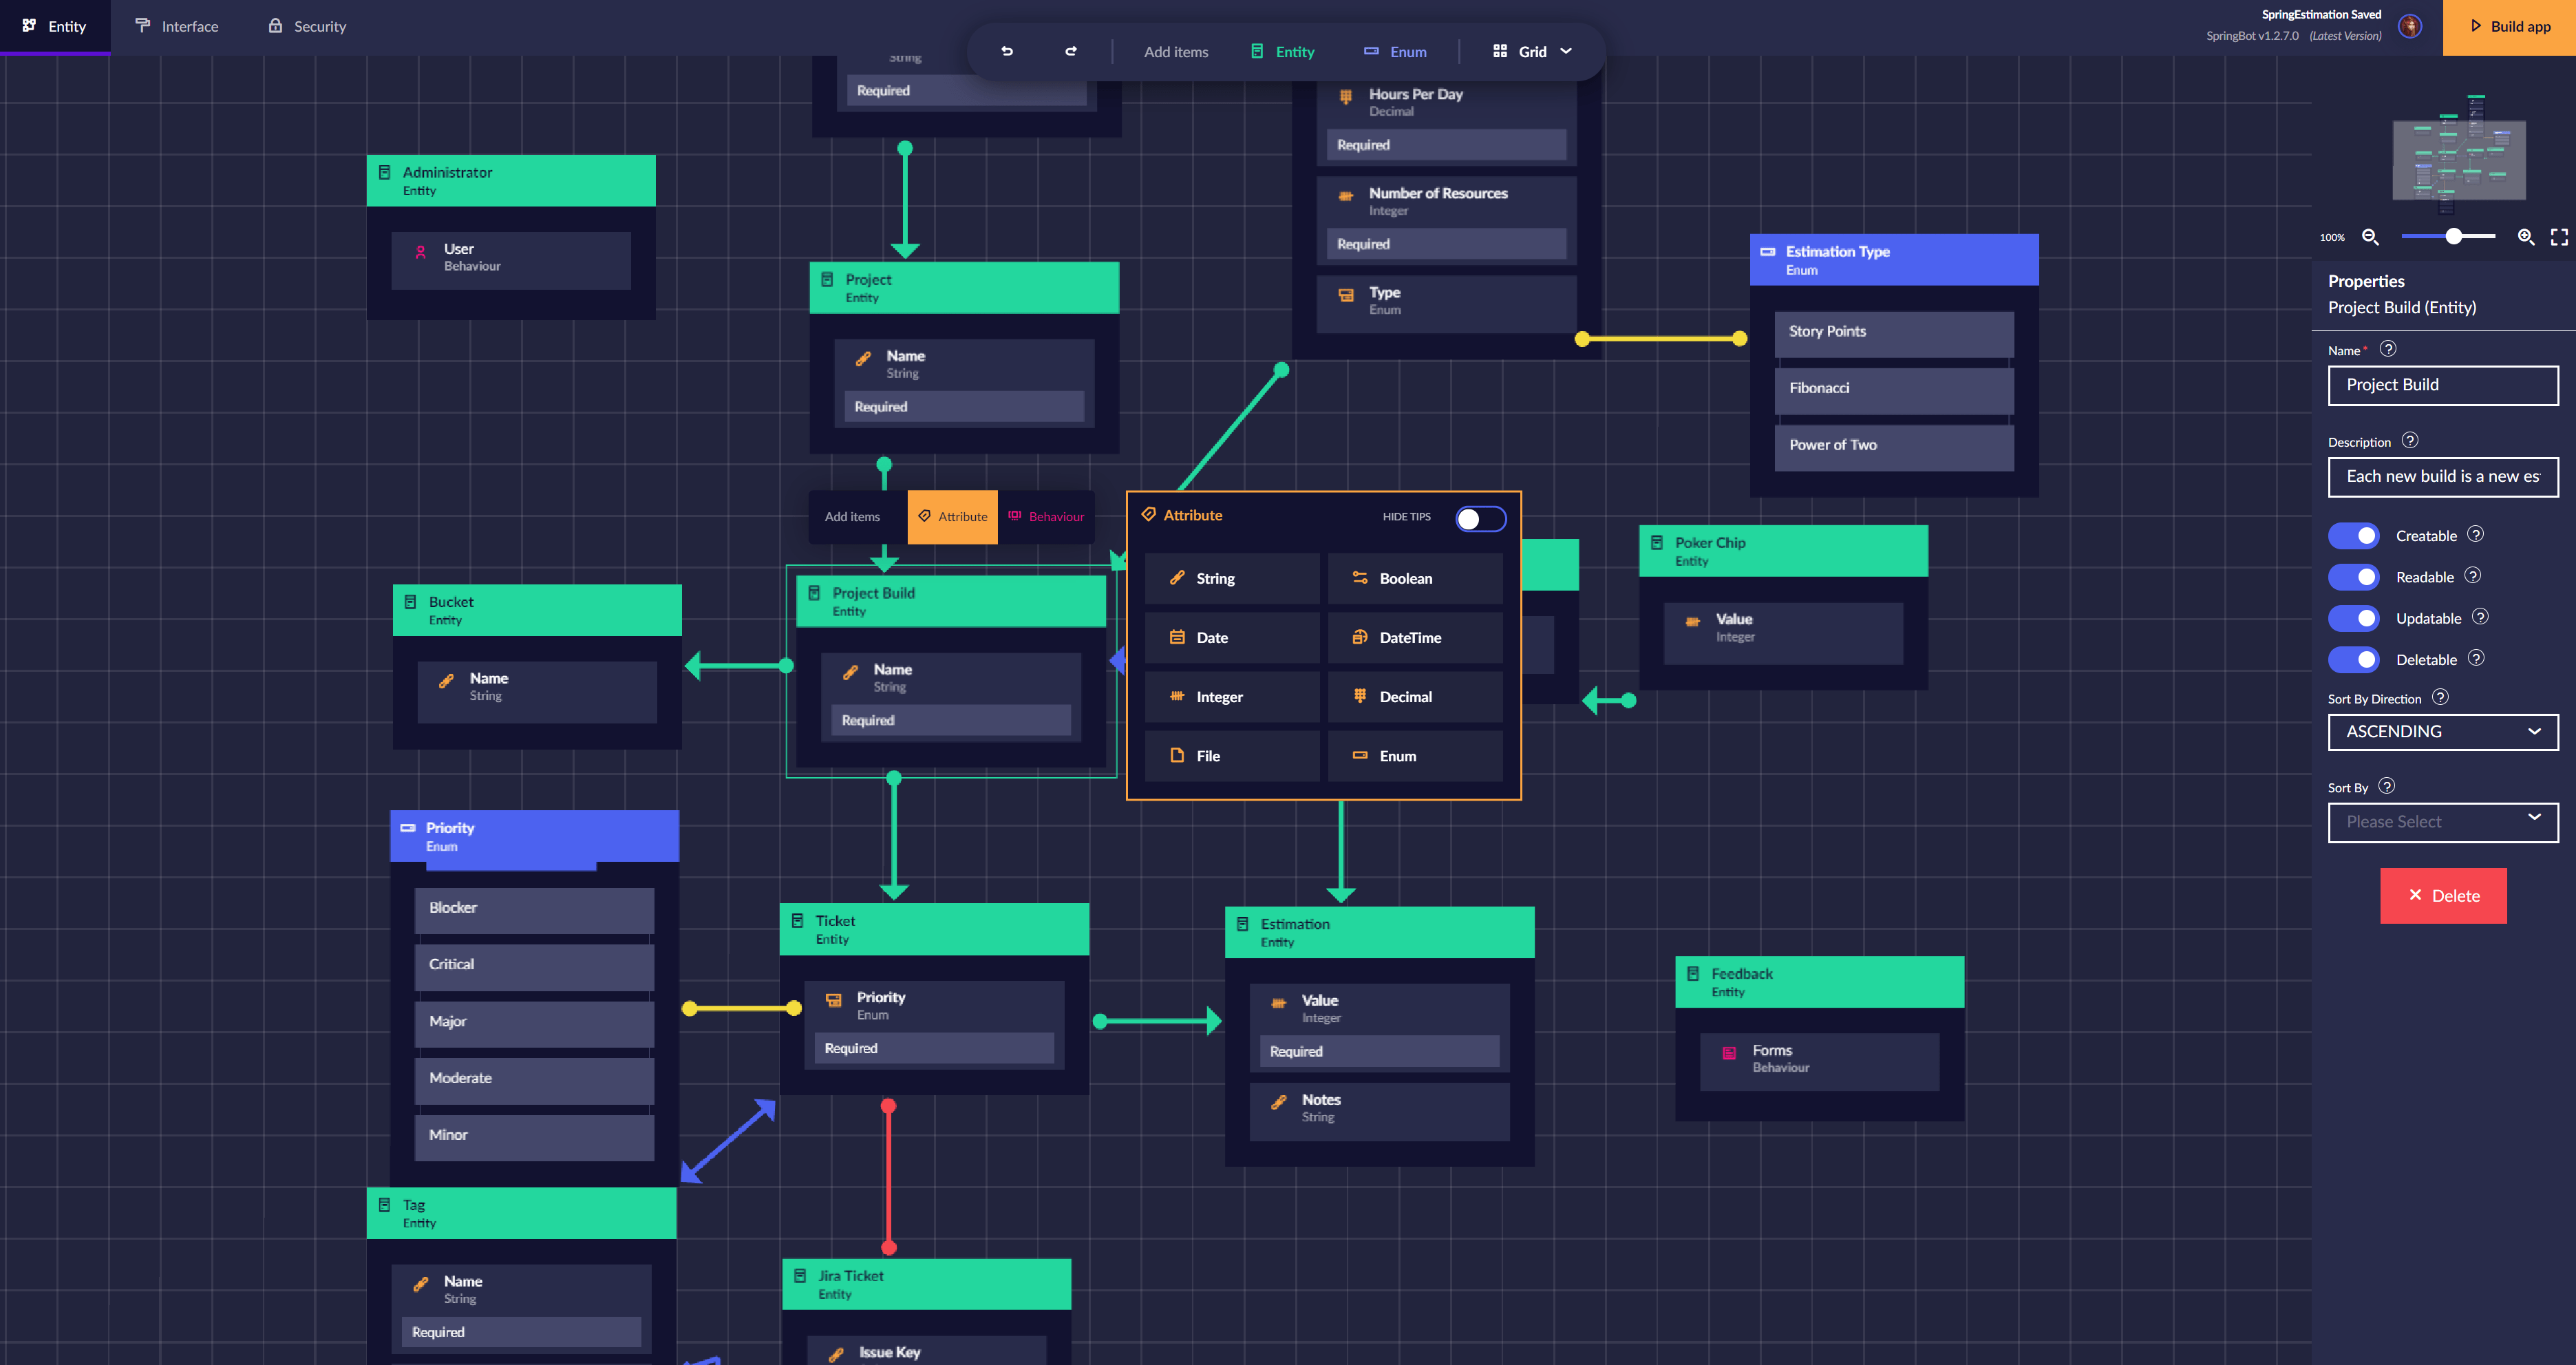
Task: Click the Estimation Type enum header icon
Action: pyautogui.click(x=1768, y=251)
